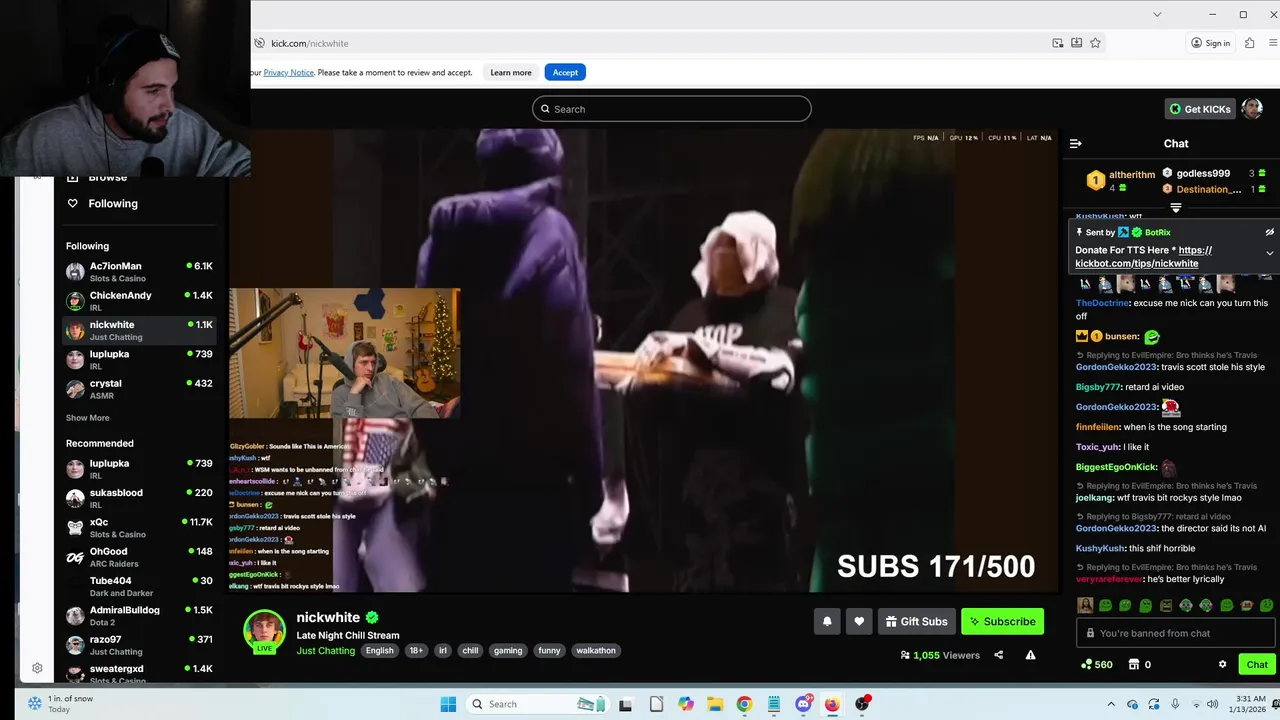
Task: Open the browser's list-all-tabs dropdown arrow
Action: click(1157, 14)
